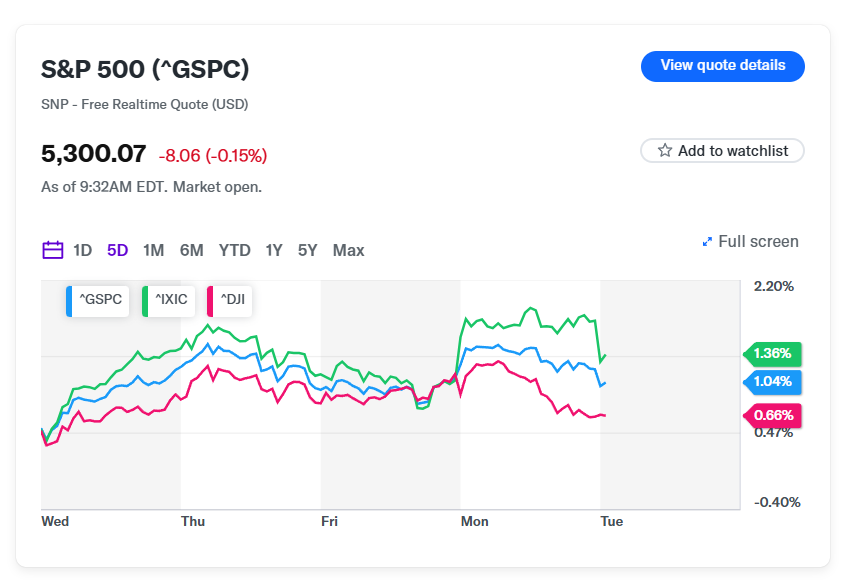
Task: Select the 5Y time range
Action: pos(307,250)
